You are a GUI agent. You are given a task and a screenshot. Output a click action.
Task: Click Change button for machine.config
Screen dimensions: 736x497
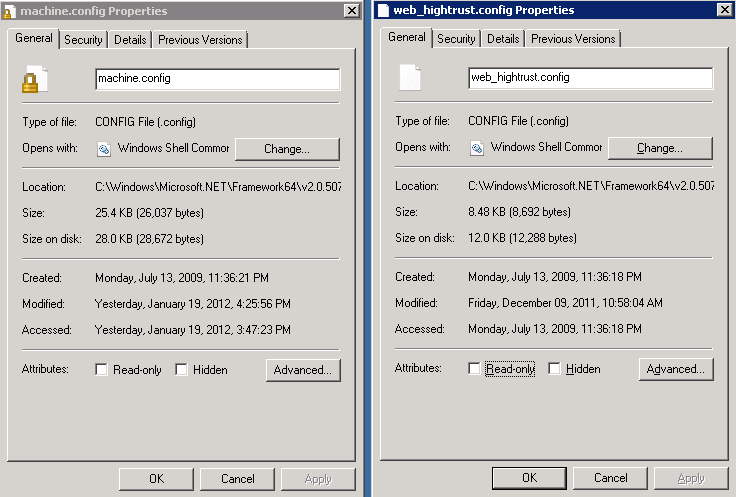tap(286, 149)
